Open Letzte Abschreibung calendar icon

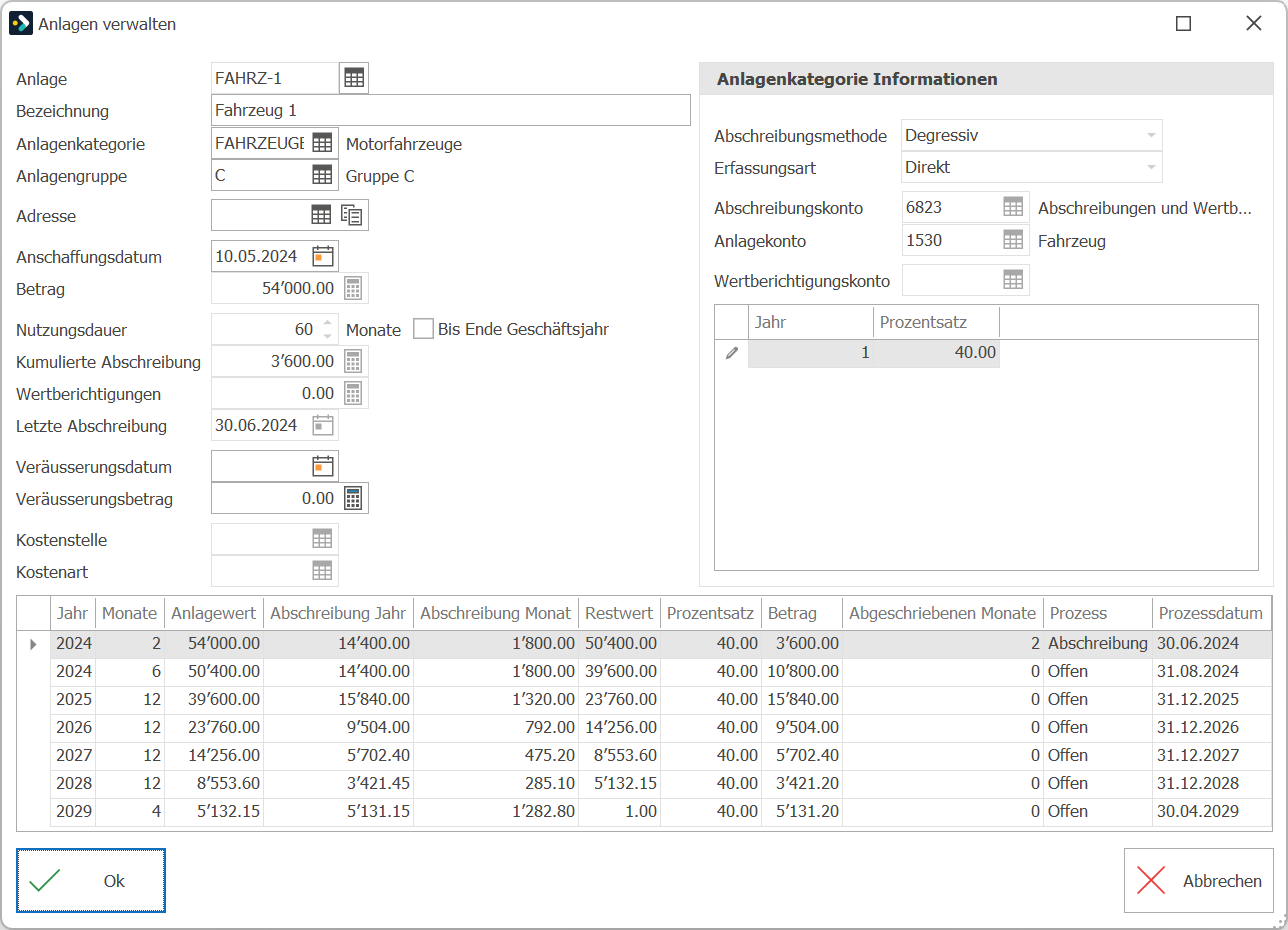[323, 425]
